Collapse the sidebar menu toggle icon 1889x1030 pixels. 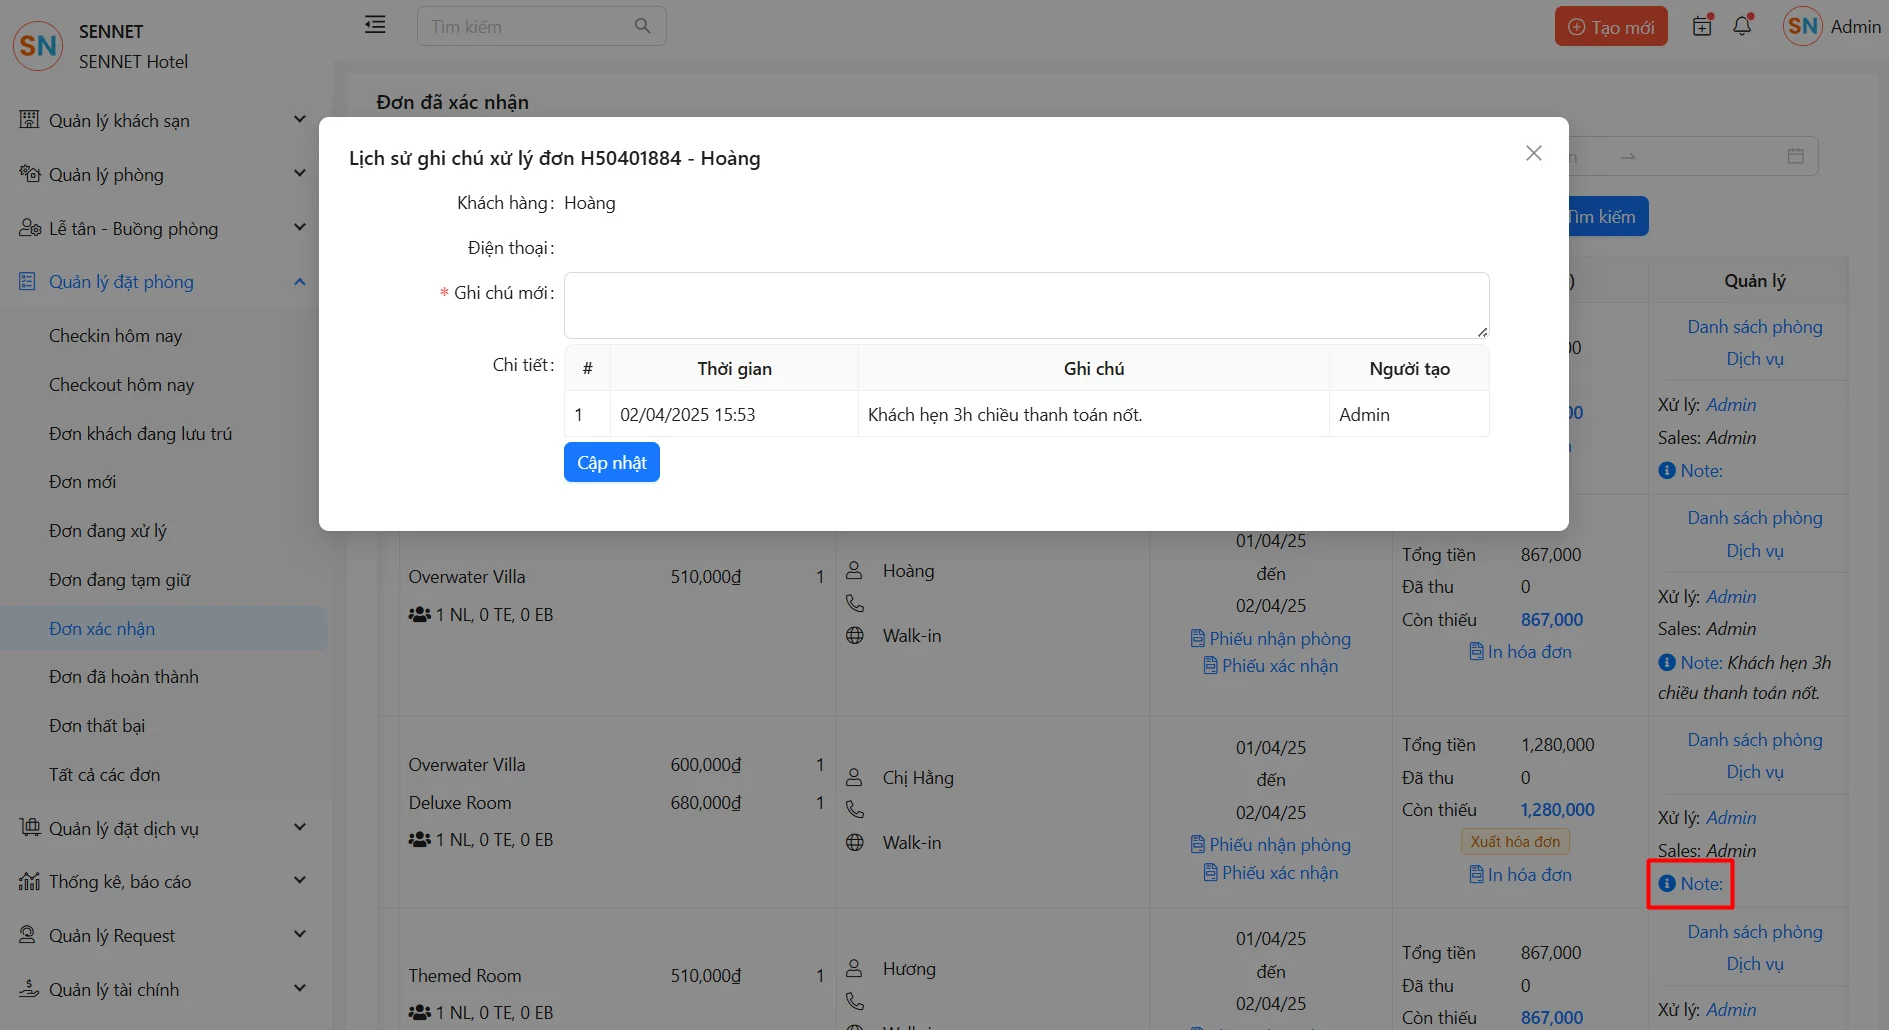(x=375, y=25)
